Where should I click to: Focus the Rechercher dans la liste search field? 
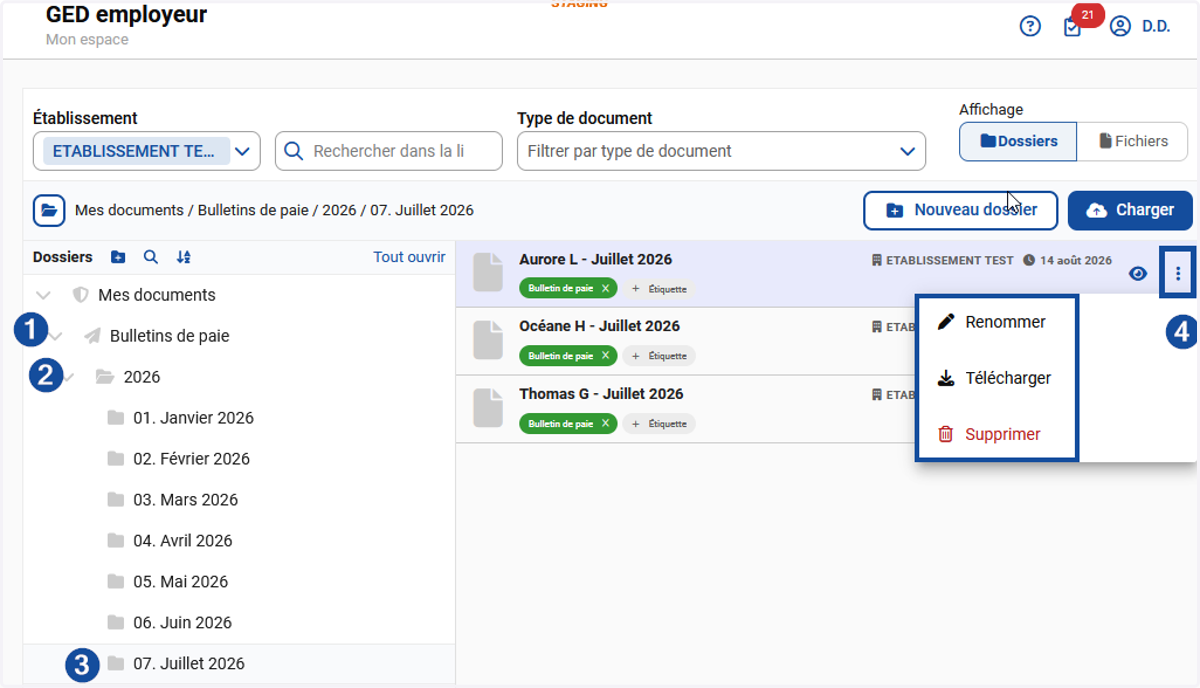click(389, 151)
